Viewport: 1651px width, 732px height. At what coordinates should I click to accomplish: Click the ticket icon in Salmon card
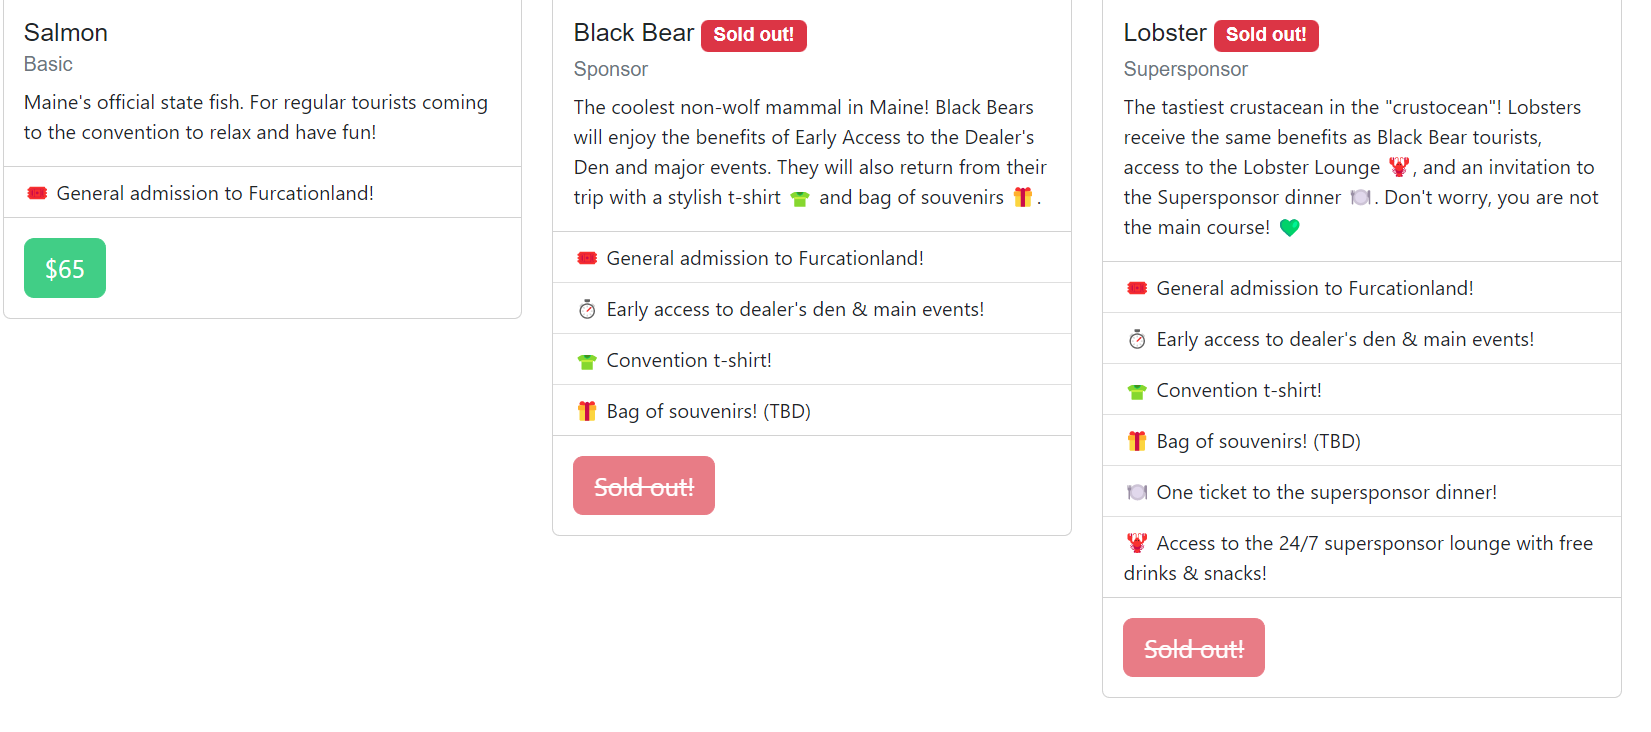pyautogui.click(x=37, y=193)
